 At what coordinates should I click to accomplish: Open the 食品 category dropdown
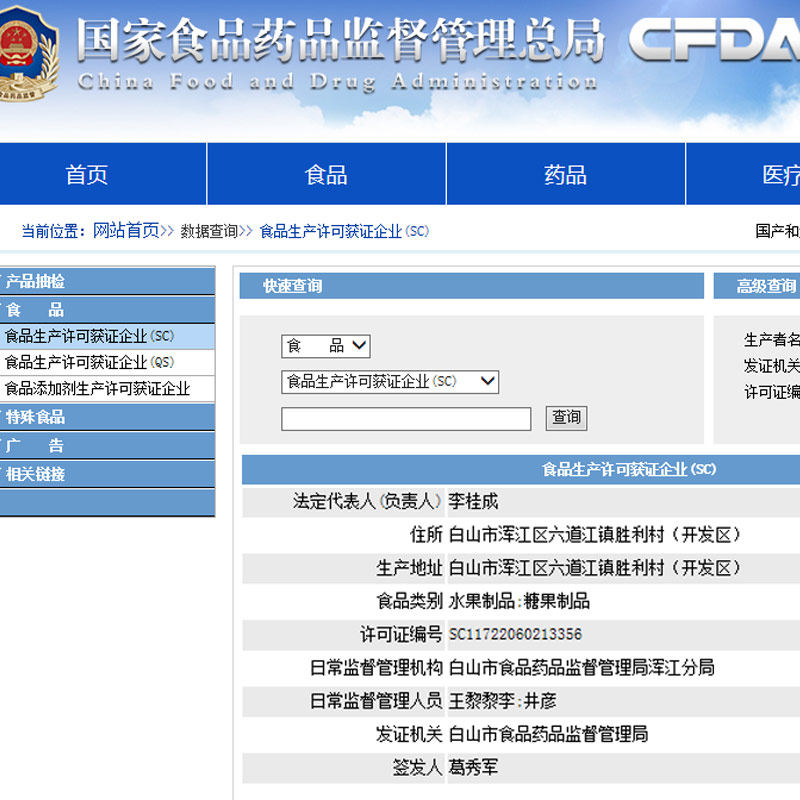click(326, 346)
